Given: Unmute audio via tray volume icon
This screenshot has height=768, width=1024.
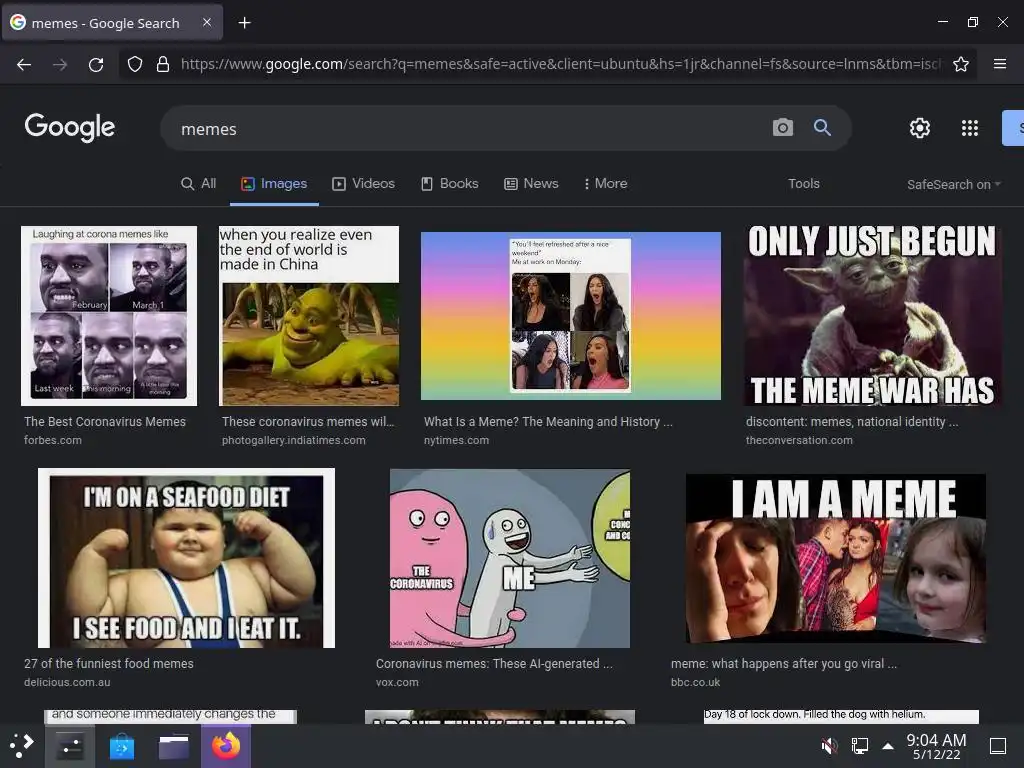Looking at the screenshot, I should (829, 745).
